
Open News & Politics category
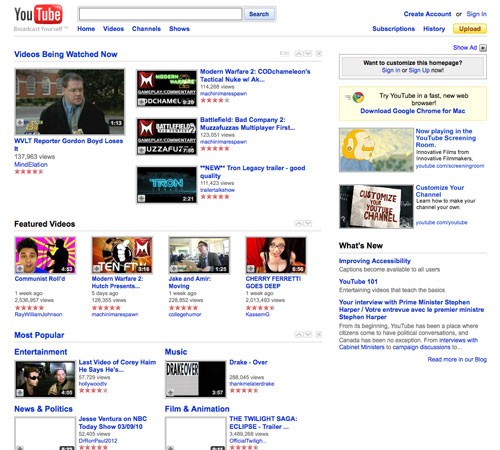coord(43,409)
